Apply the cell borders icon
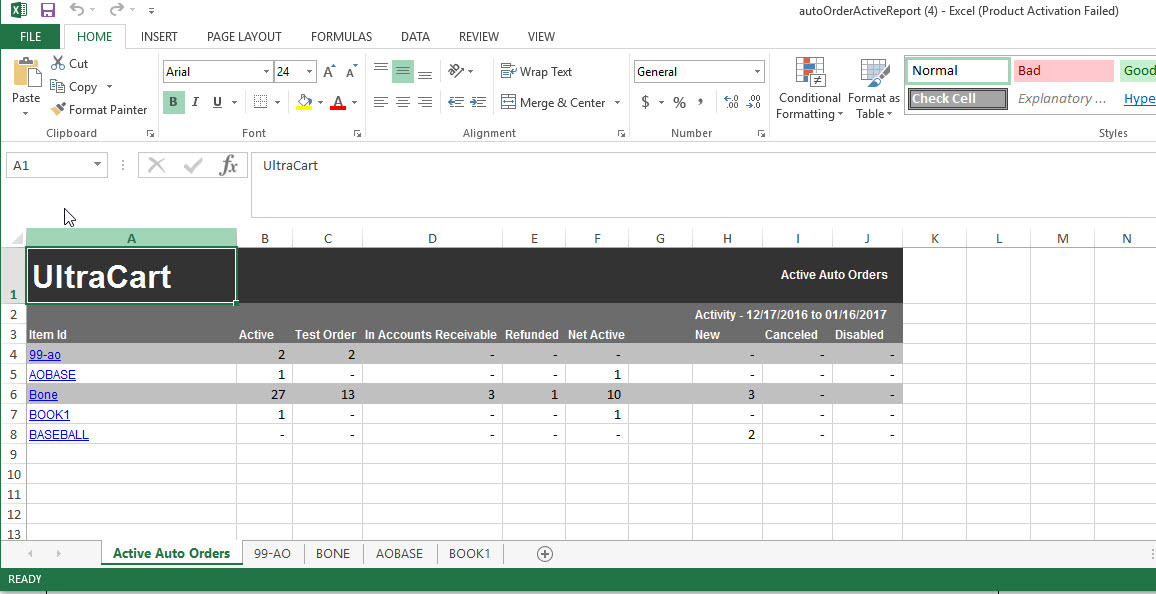Image resolution: width=1156 pixels, height=594 pixels. pos(260,102)
